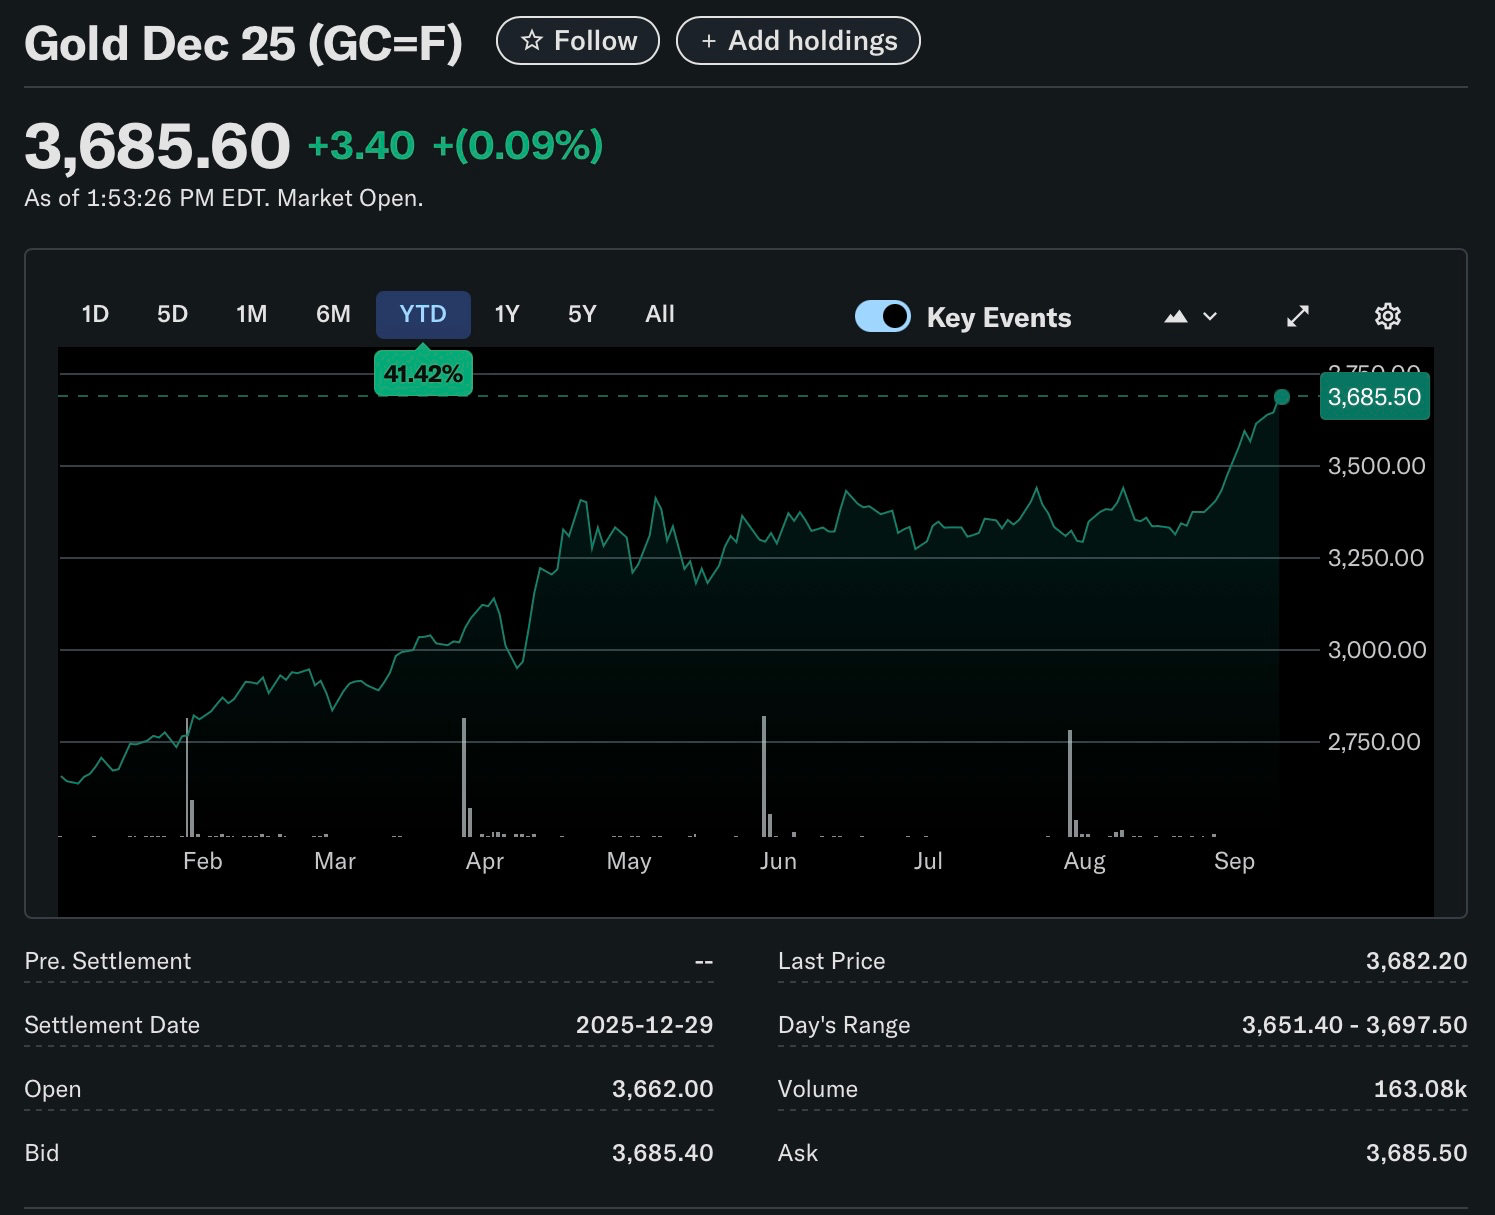
Task: Open chart settings gear icon
Action: (x=1387, y=317)
